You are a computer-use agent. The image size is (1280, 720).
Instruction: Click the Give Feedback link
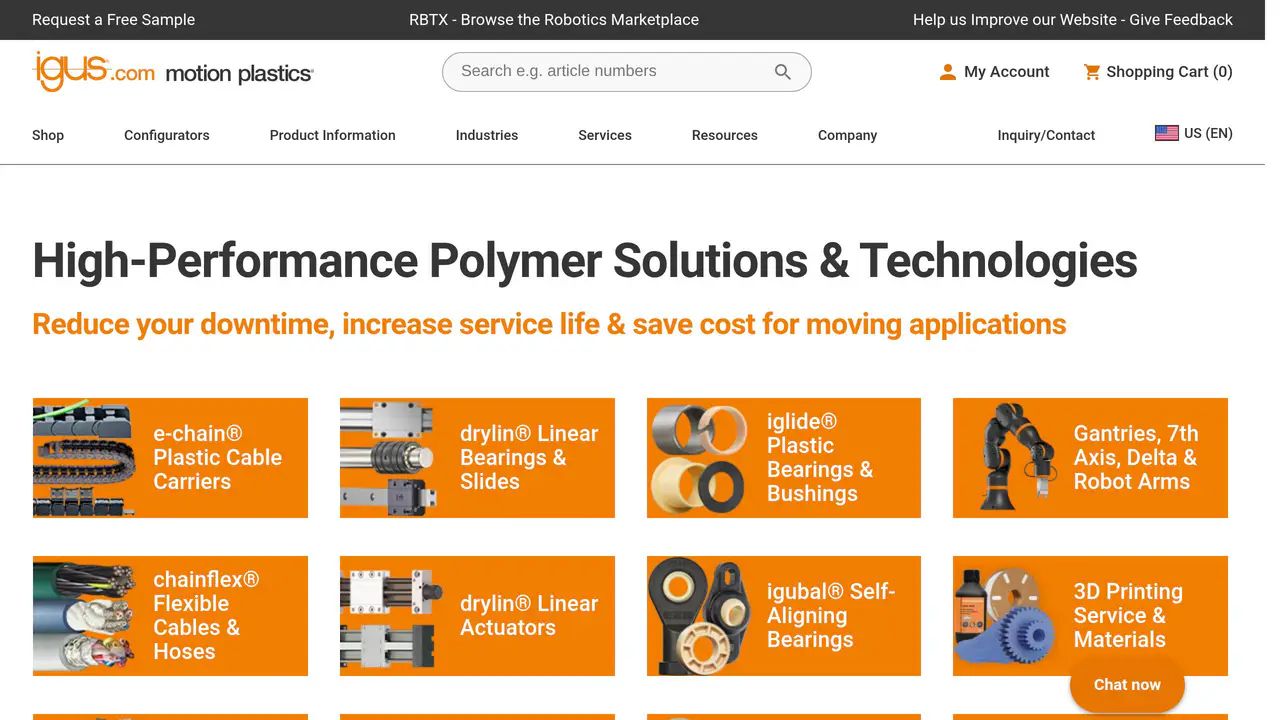(x=1073, y=20)
